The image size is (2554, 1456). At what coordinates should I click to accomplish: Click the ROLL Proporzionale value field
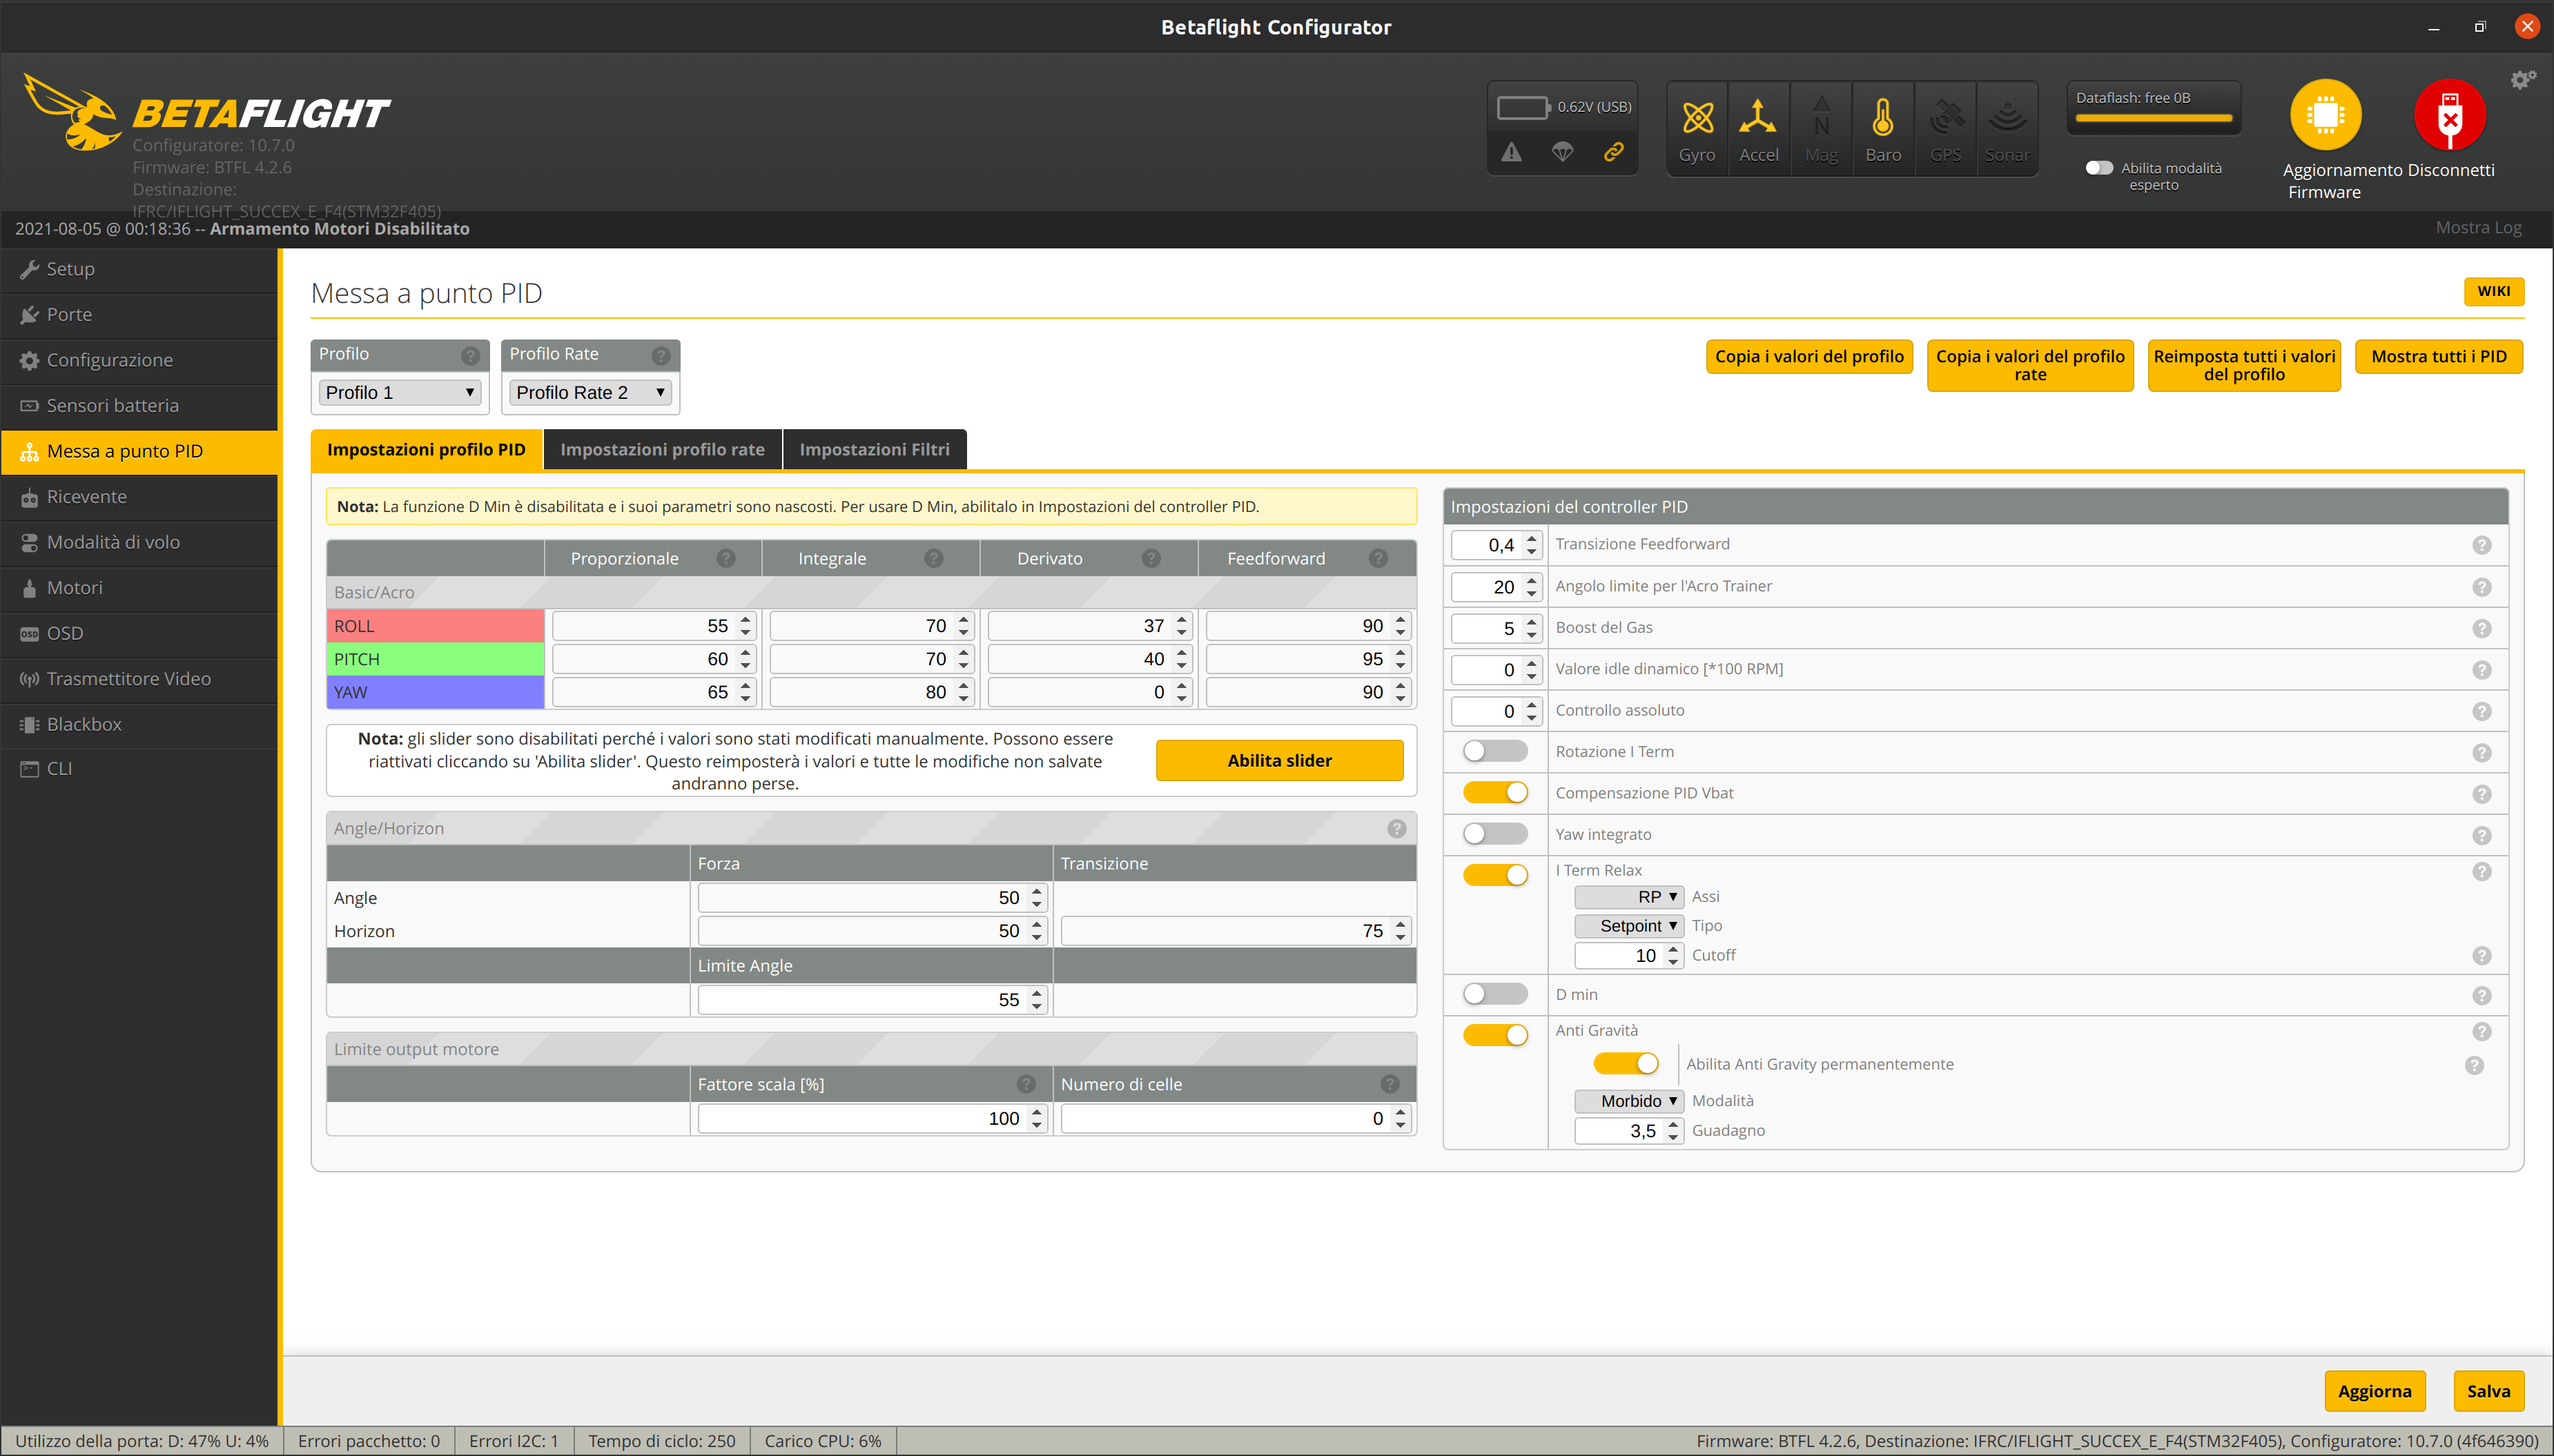(x=644, y=626)
